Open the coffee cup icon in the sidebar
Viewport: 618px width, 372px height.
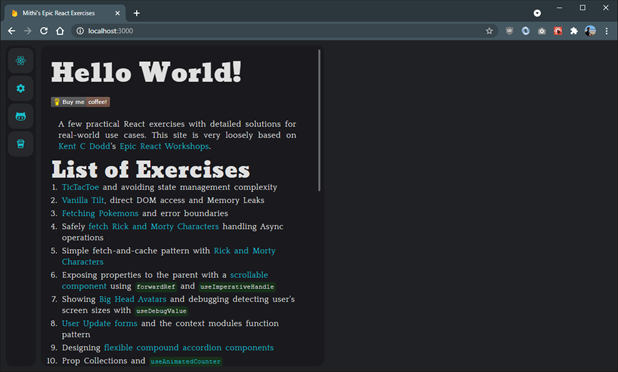[x=20, y=144]
